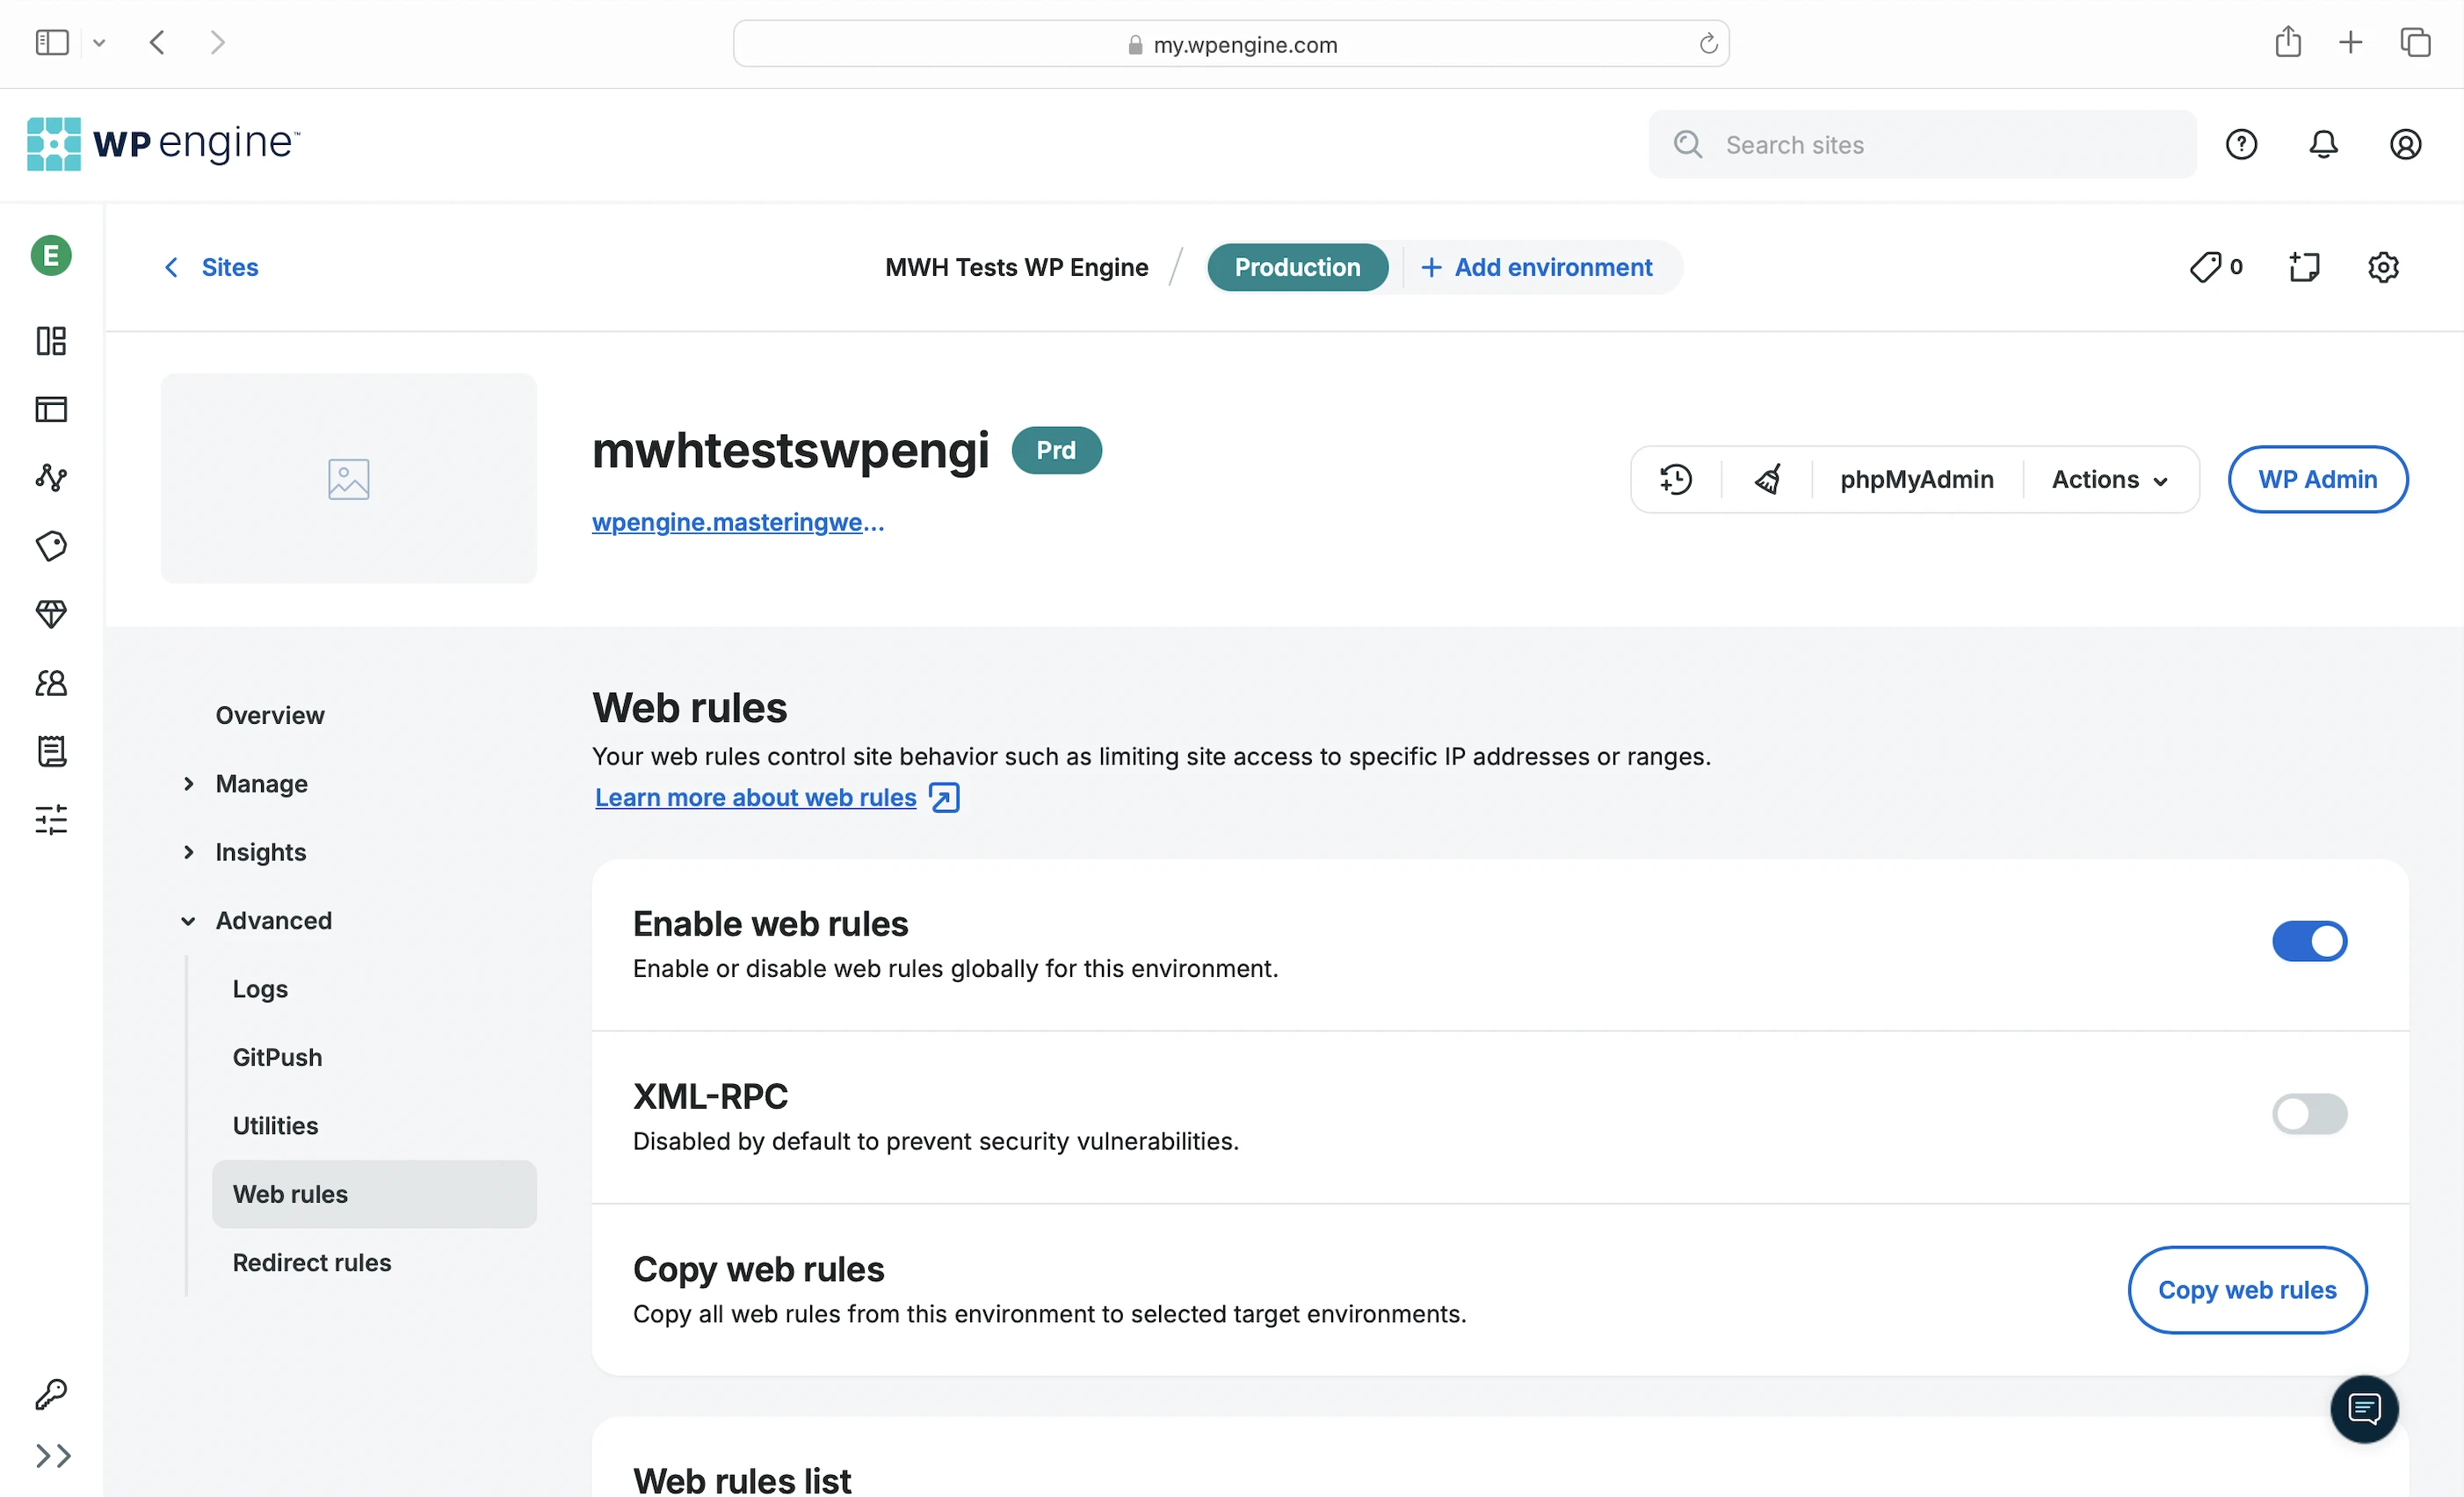Select the Production environment pill
Screen dimensions: 2464x1497
point(1296,267)
